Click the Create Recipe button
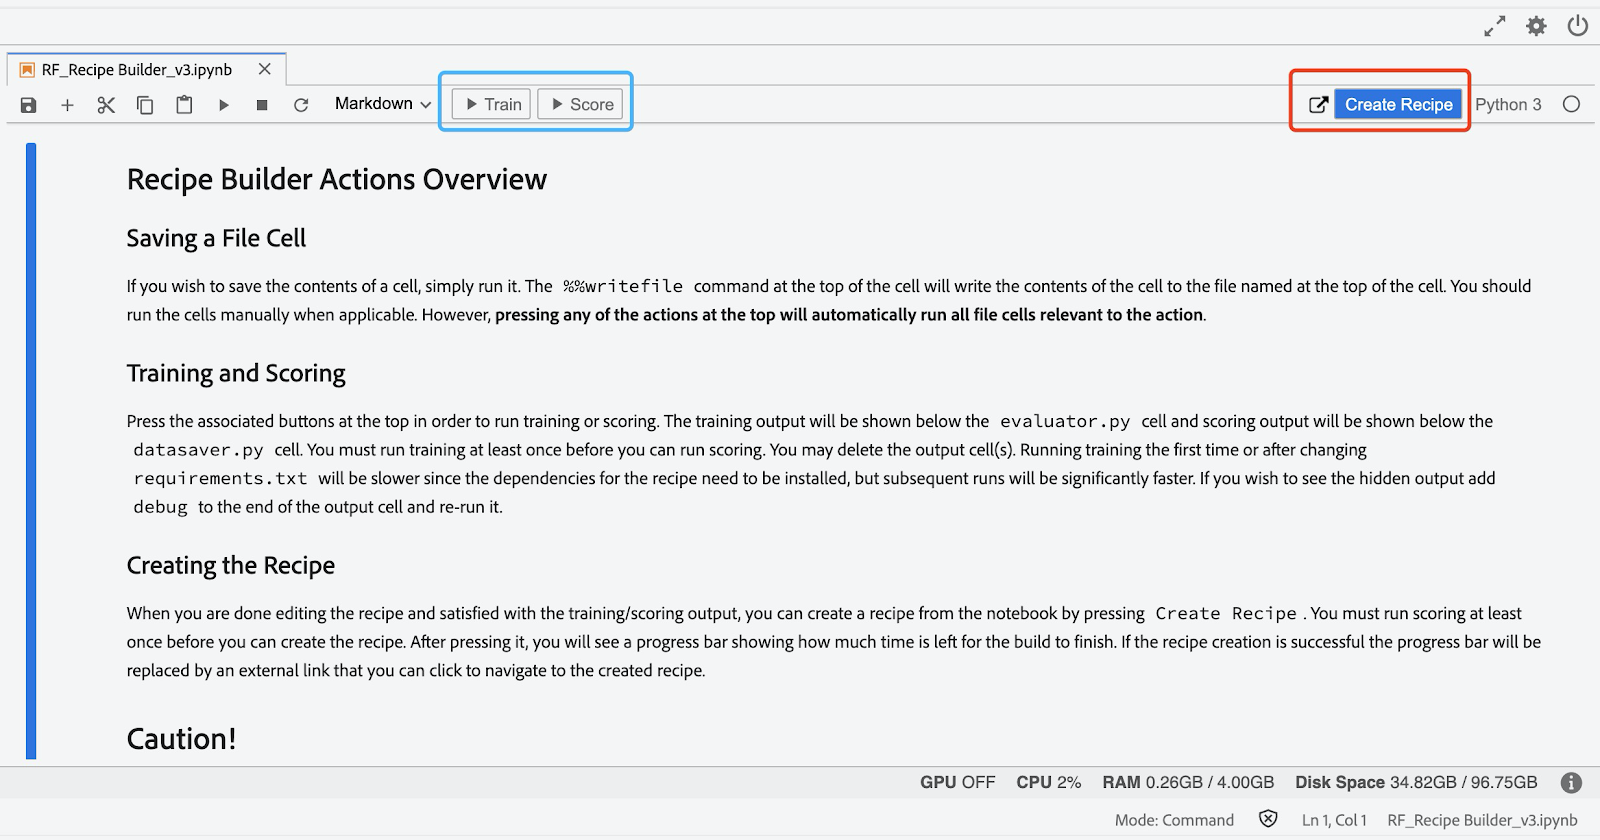1600x840 pixels. click(x=1398, y=104)
